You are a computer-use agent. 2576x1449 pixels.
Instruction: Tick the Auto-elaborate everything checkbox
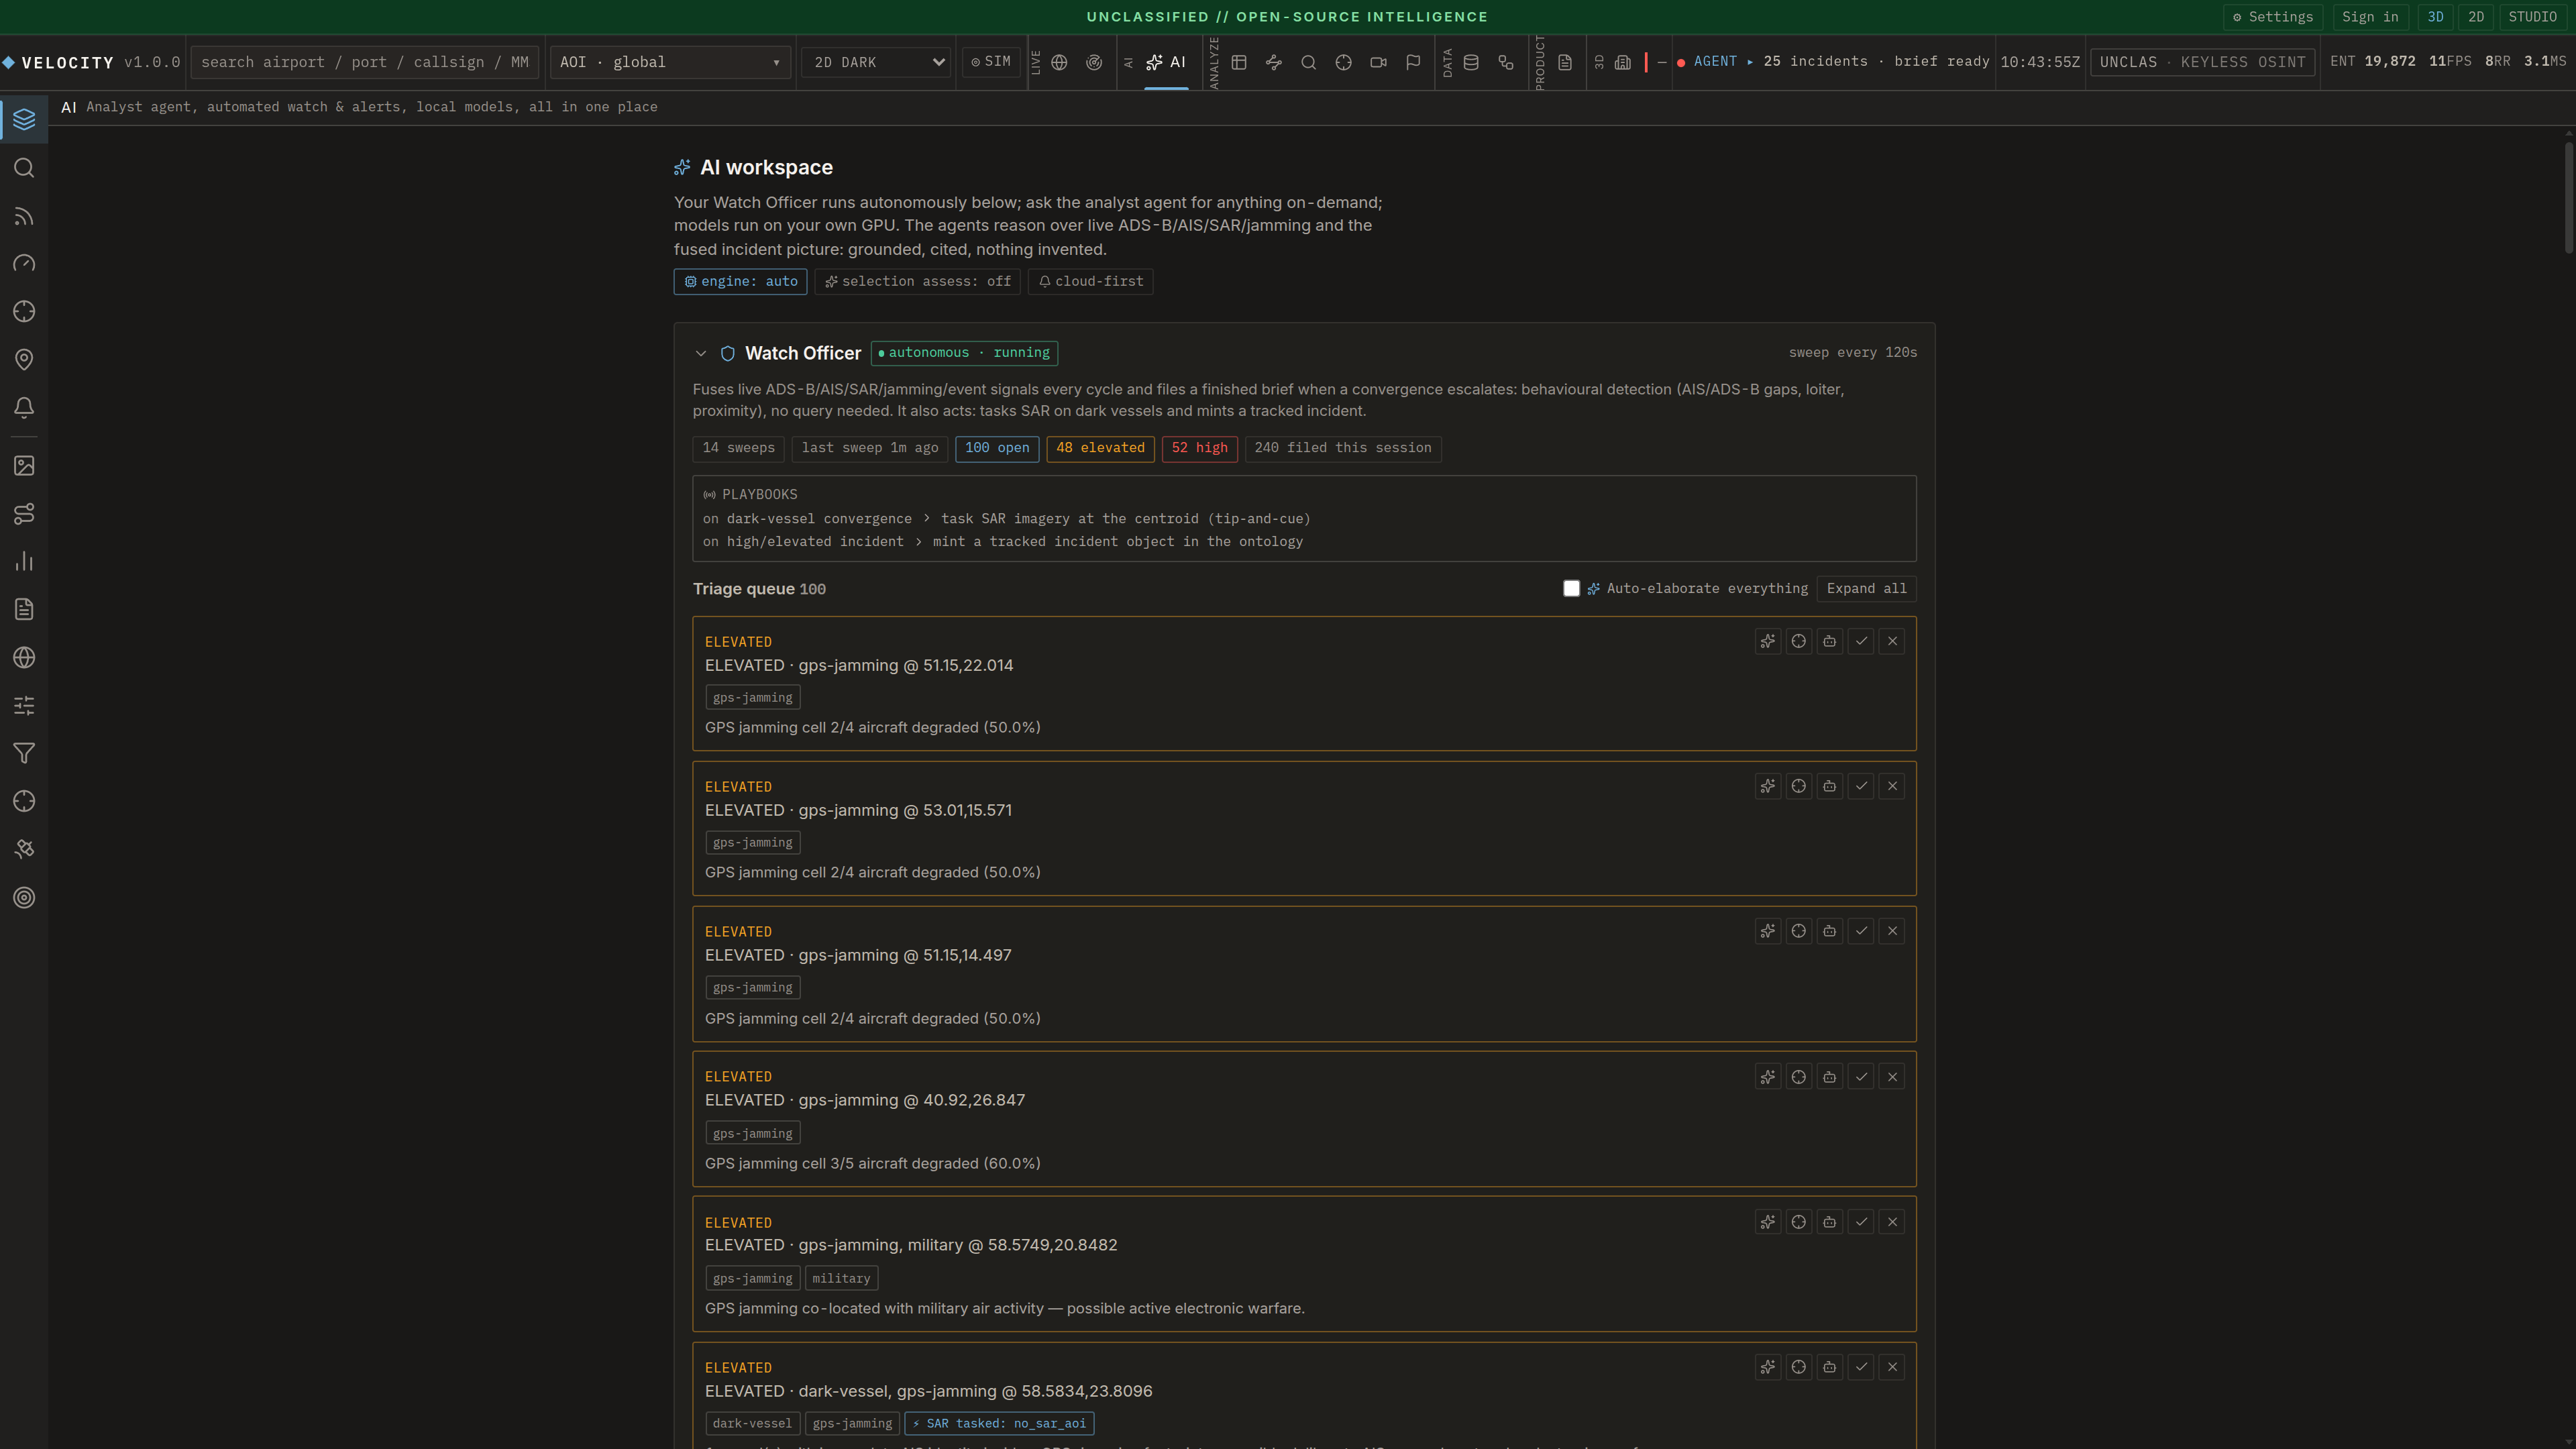pos(1572,589)
